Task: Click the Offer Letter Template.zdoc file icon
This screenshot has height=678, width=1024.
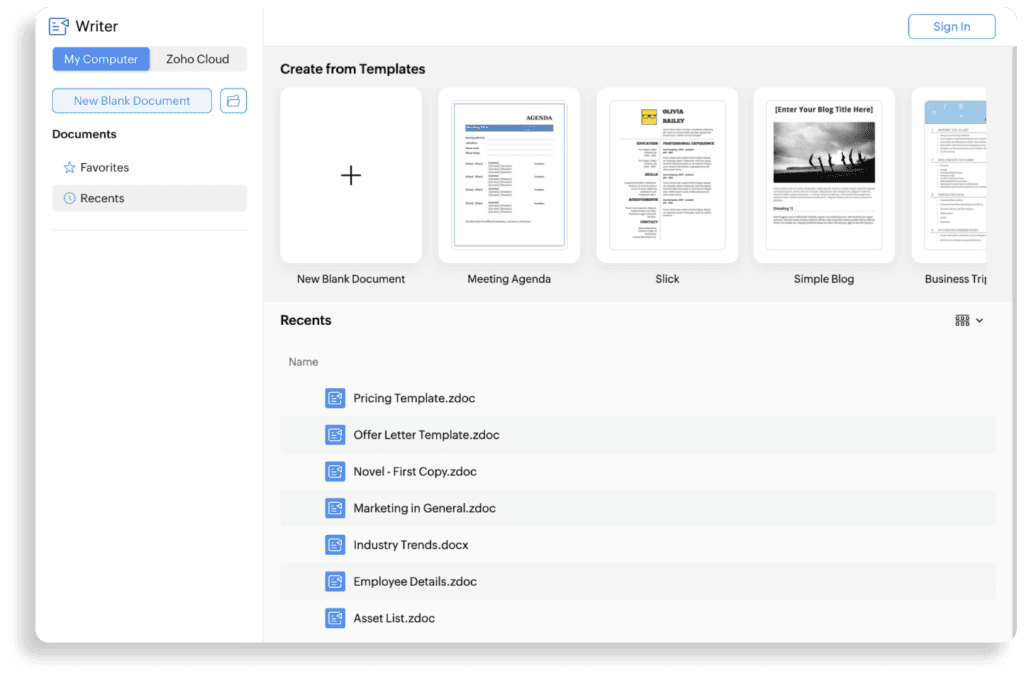Action: pos(335,434)
